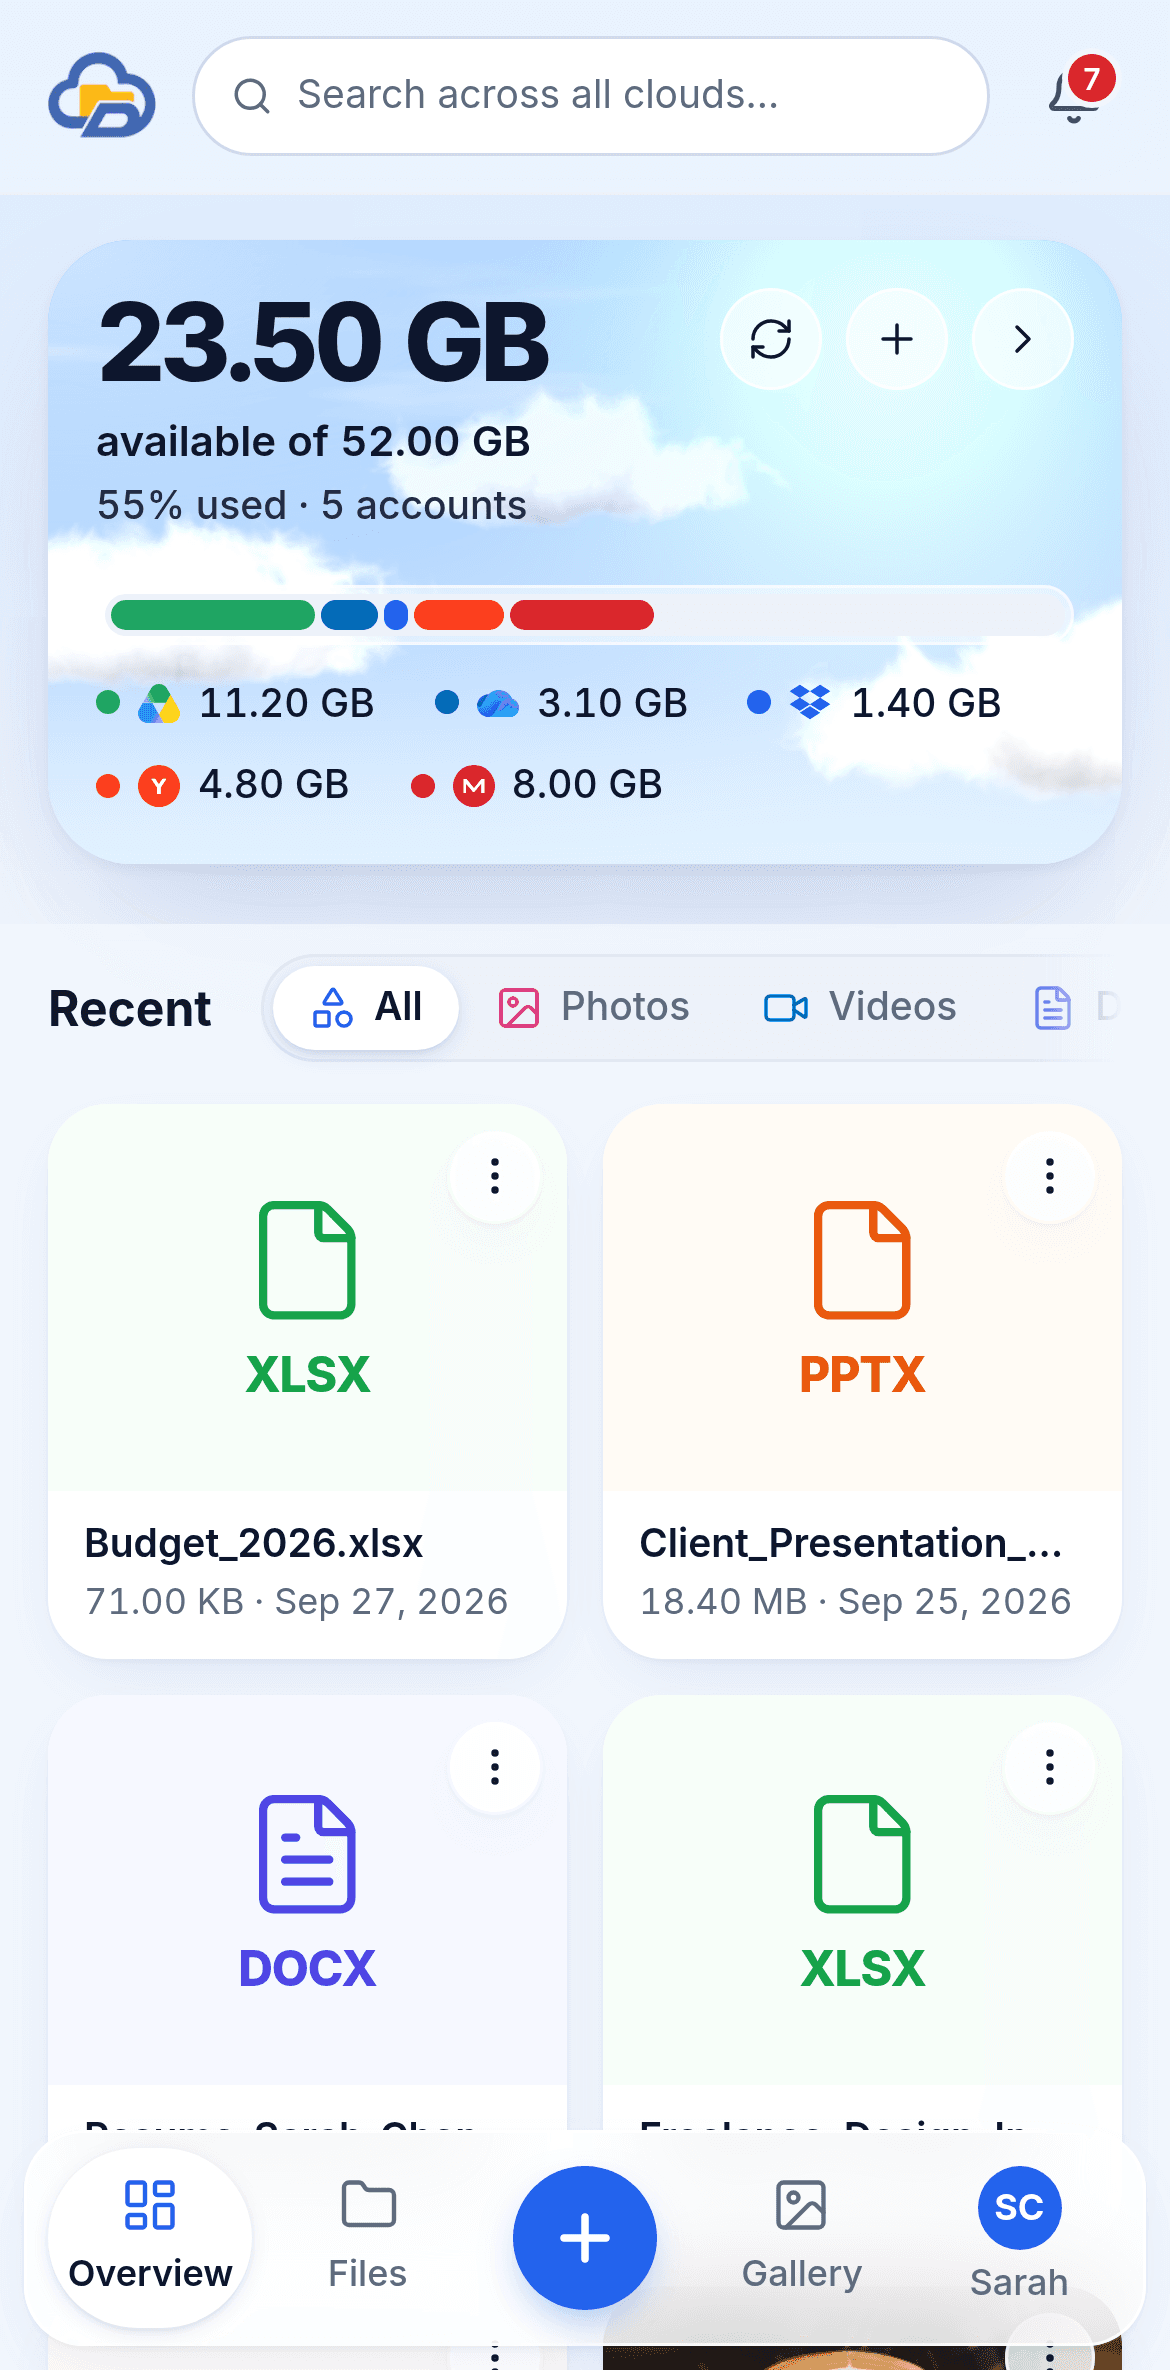Open the documents filter tab icon
1170x2370 pixels.
pyautogui.click(x=1052, y=1007)
